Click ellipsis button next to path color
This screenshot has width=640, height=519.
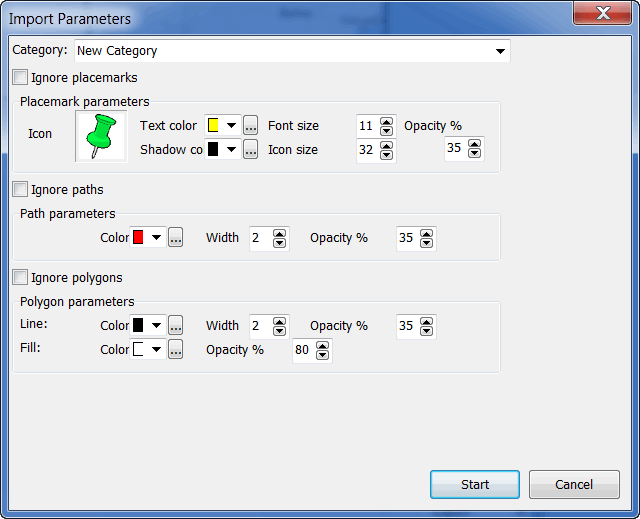click(175, 238)
